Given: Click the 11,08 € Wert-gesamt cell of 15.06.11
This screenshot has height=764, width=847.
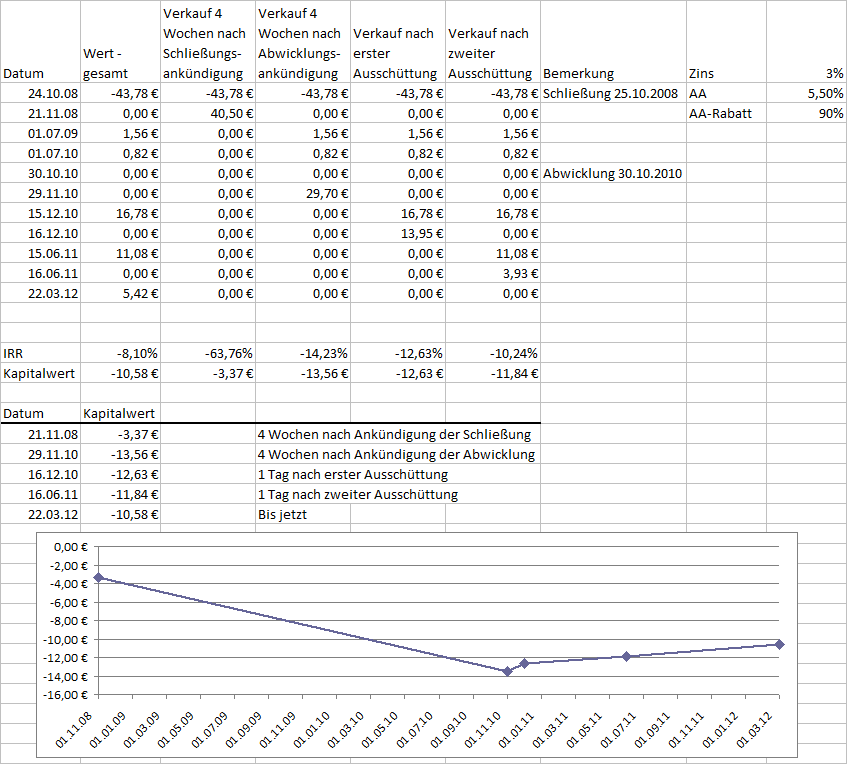Looking at the screenshot, I should tap(120, 253).
